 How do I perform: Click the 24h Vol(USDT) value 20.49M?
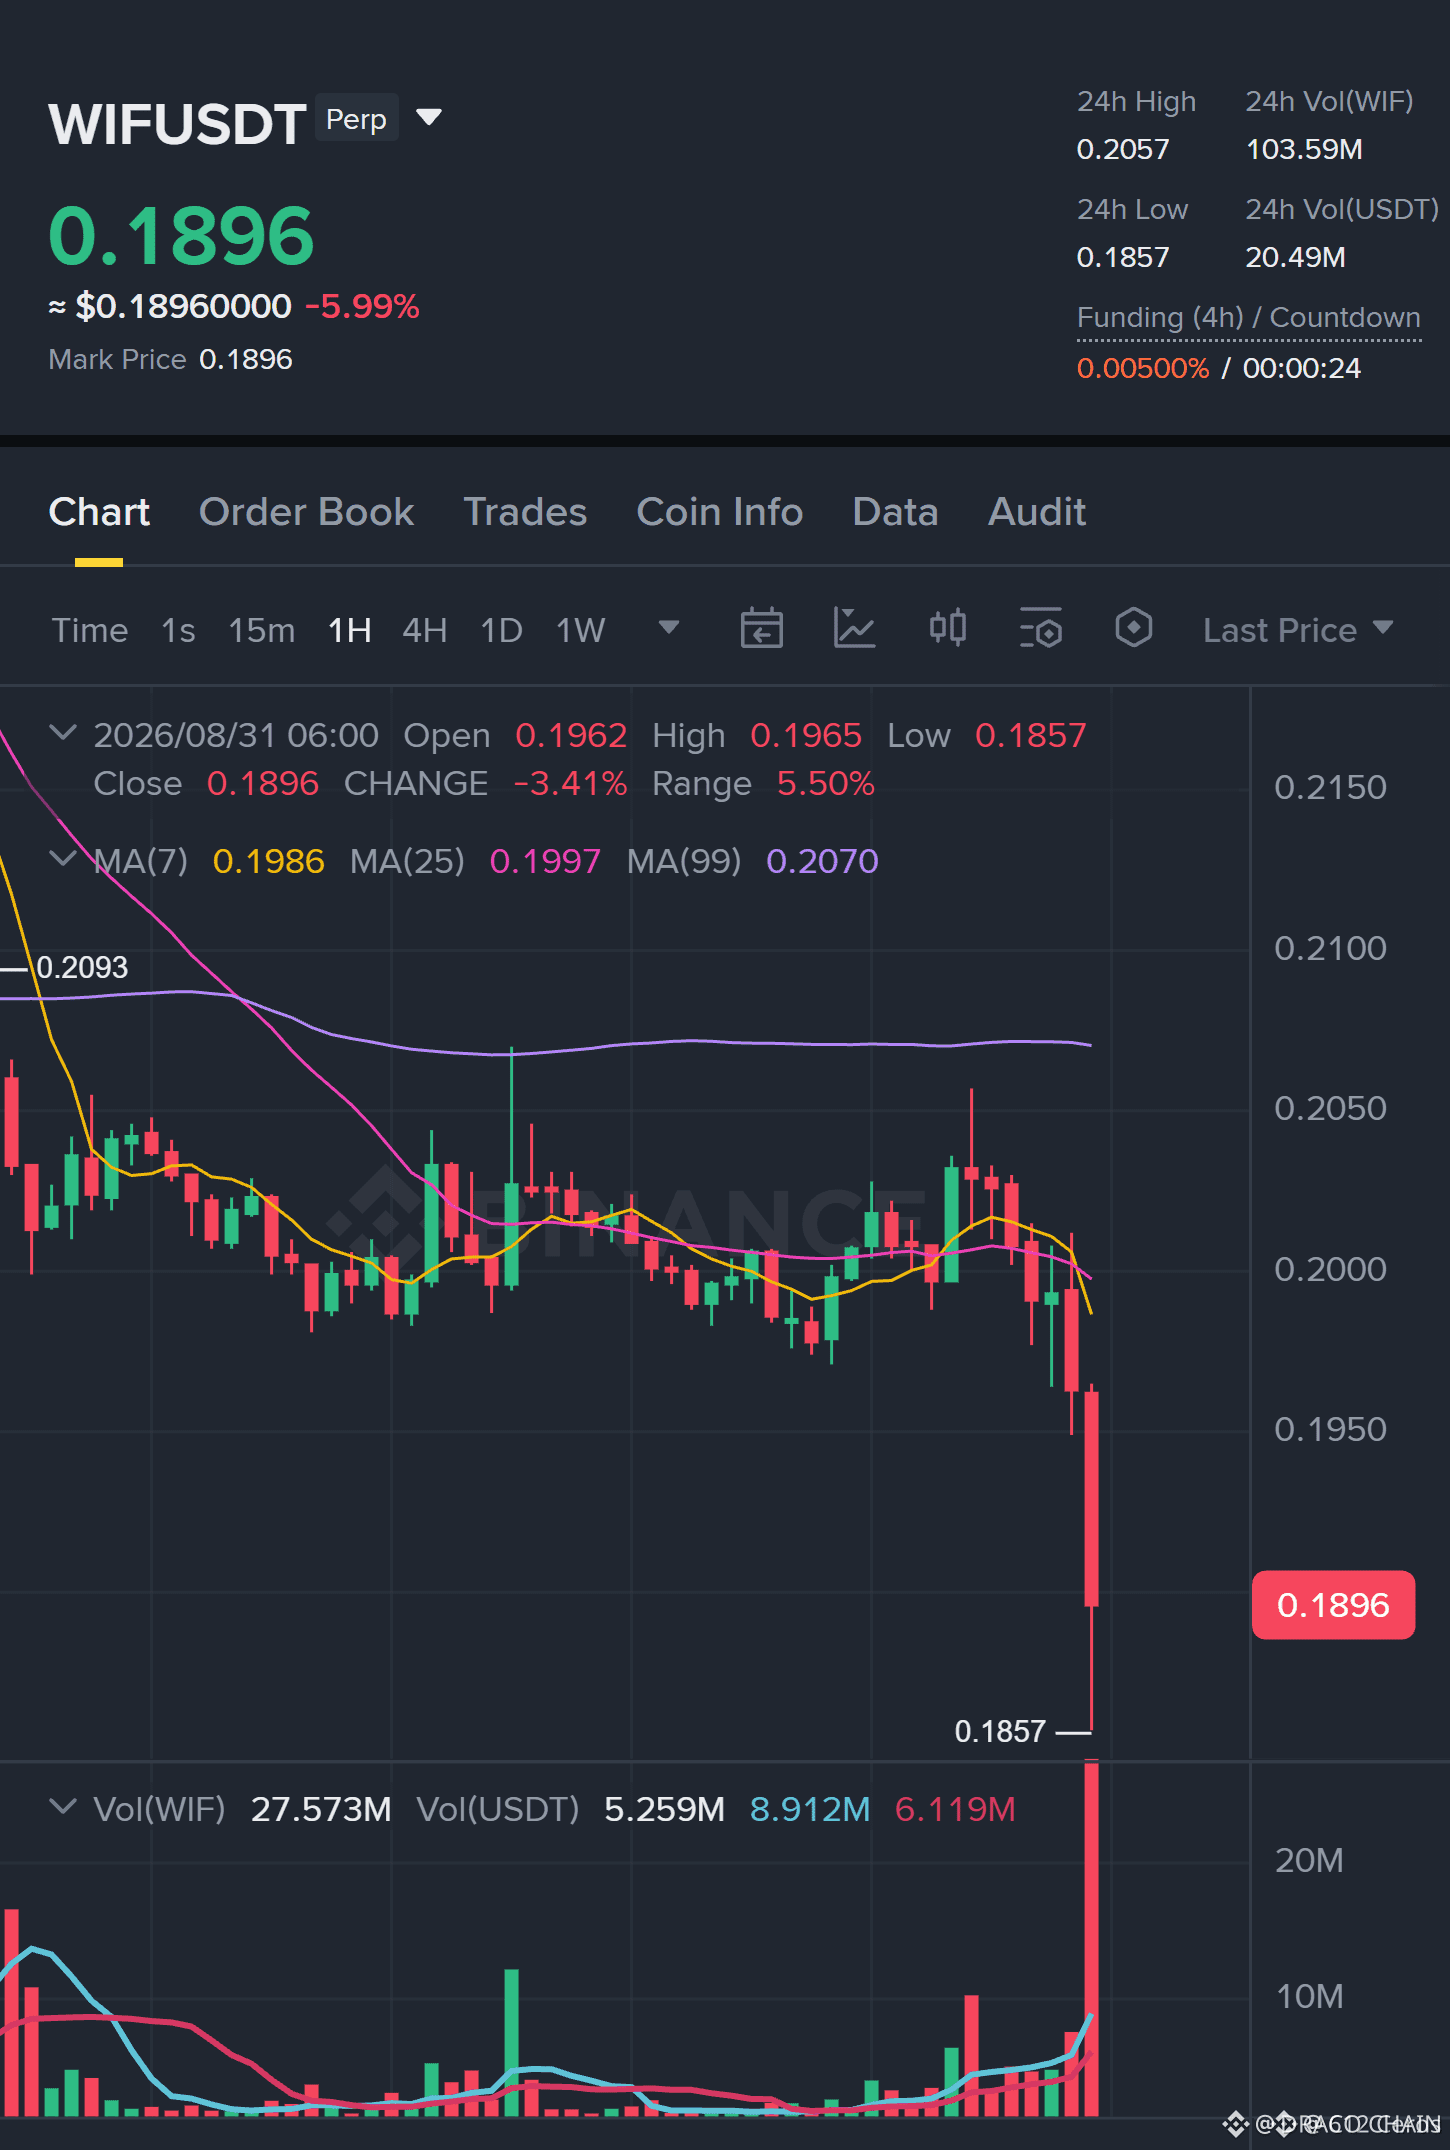point(1295,257)
